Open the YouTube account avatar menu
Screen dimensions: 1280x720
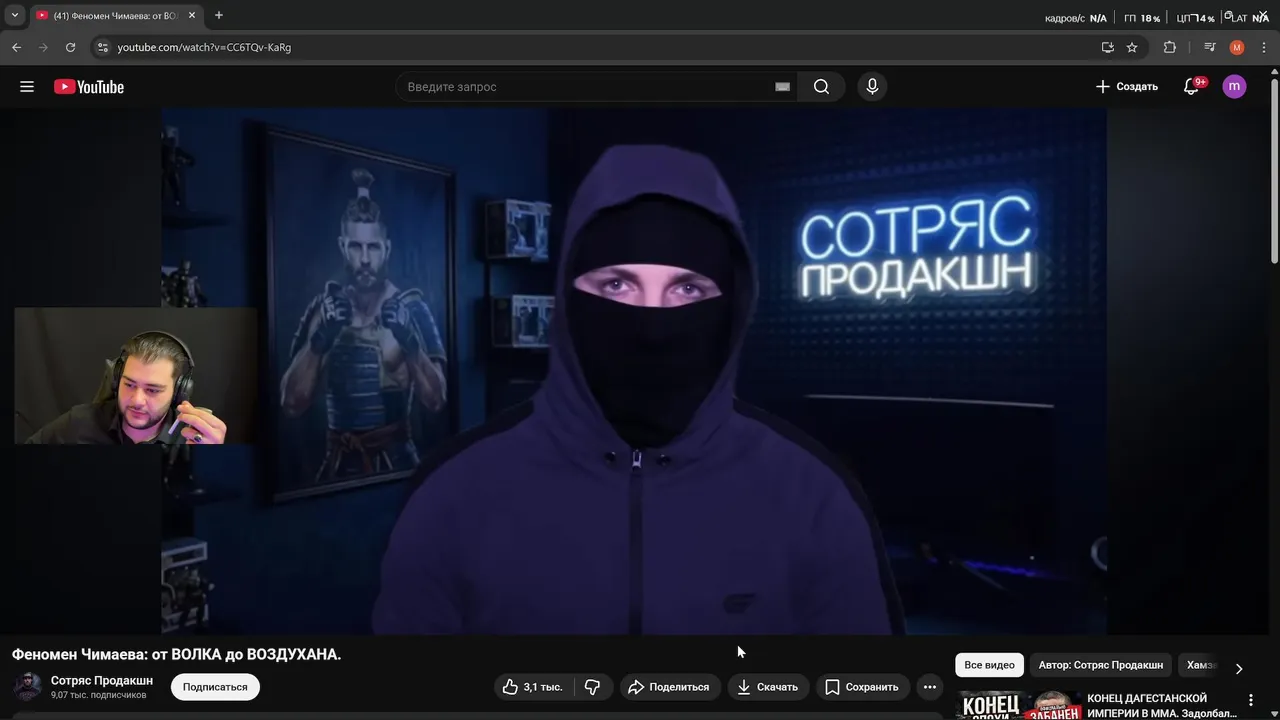pos(1234,87)
